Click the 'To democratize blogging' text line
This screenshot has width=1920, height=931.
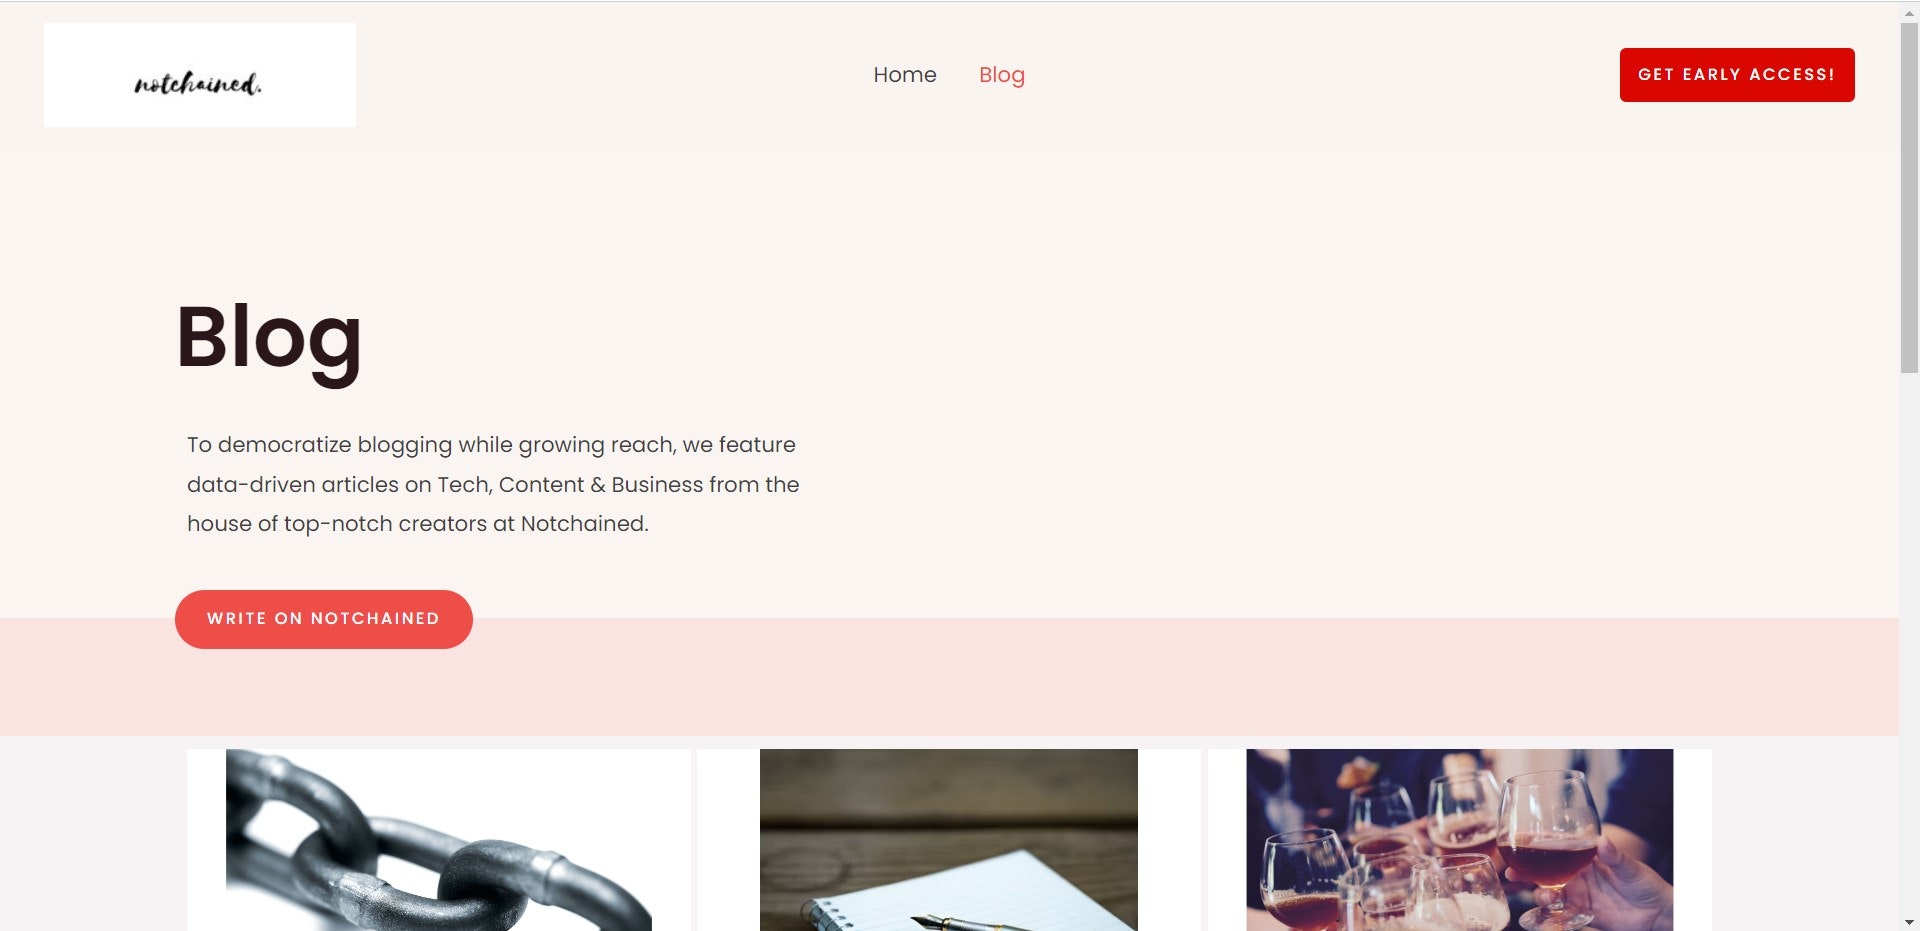[x=491, y=445]
